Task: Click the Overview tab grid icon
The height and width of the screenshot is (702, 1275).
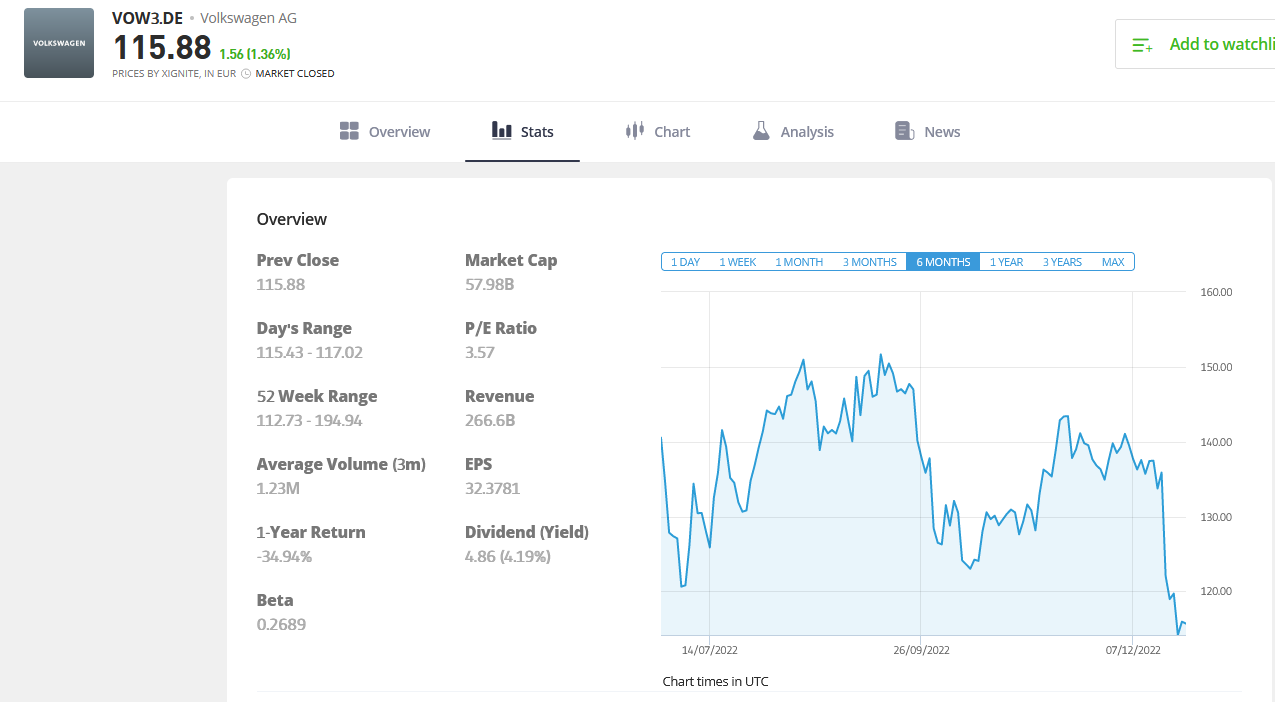Action: [x=349, y=131]
